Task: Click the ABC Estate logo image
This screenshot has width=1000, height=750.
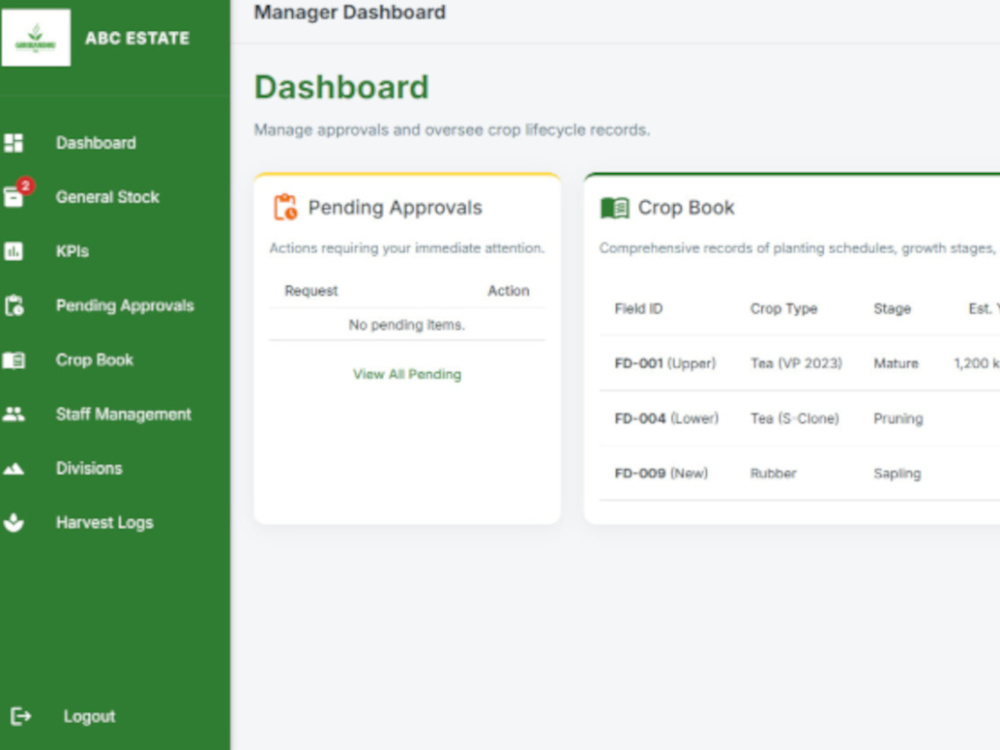Action: coord(36,38)
